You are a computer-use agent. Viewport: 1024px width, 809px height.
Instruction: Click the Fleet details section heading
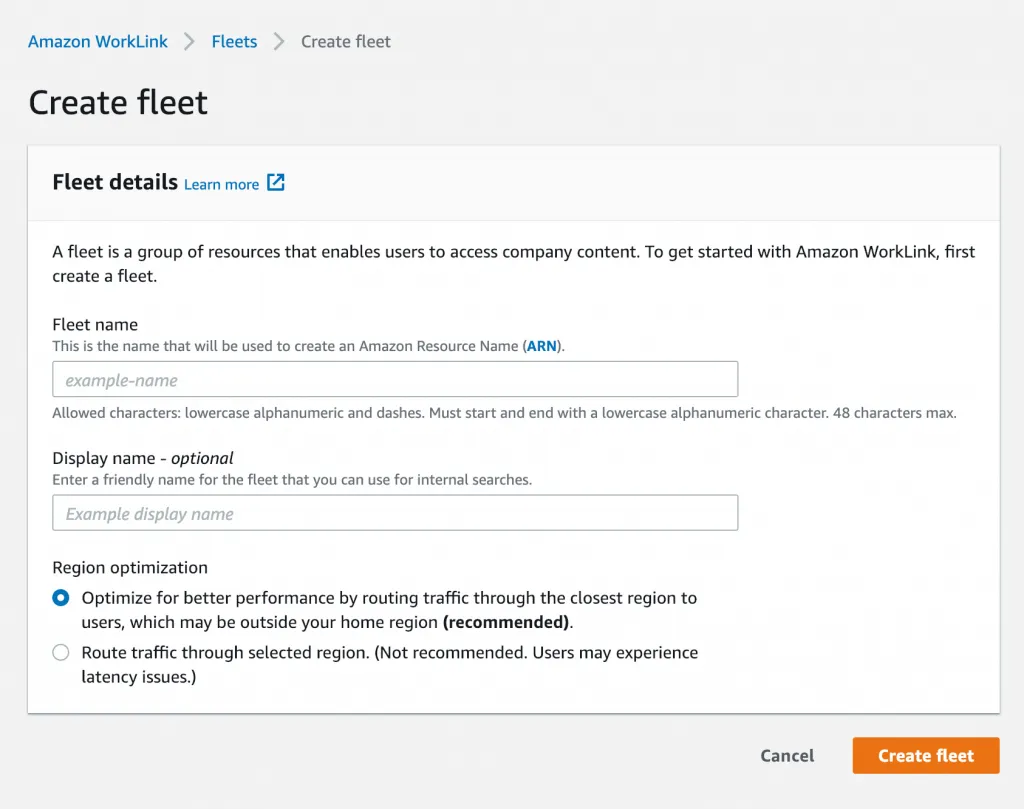pyautogui.click(x=115, y=182)
